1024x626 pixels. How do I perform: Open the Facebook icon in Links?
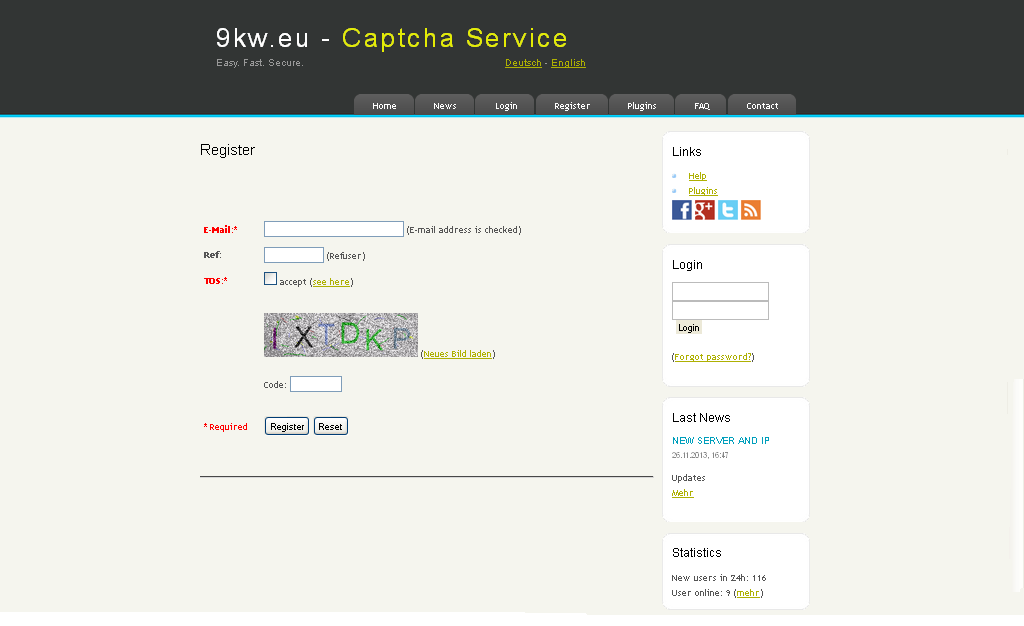pos(681,210)
